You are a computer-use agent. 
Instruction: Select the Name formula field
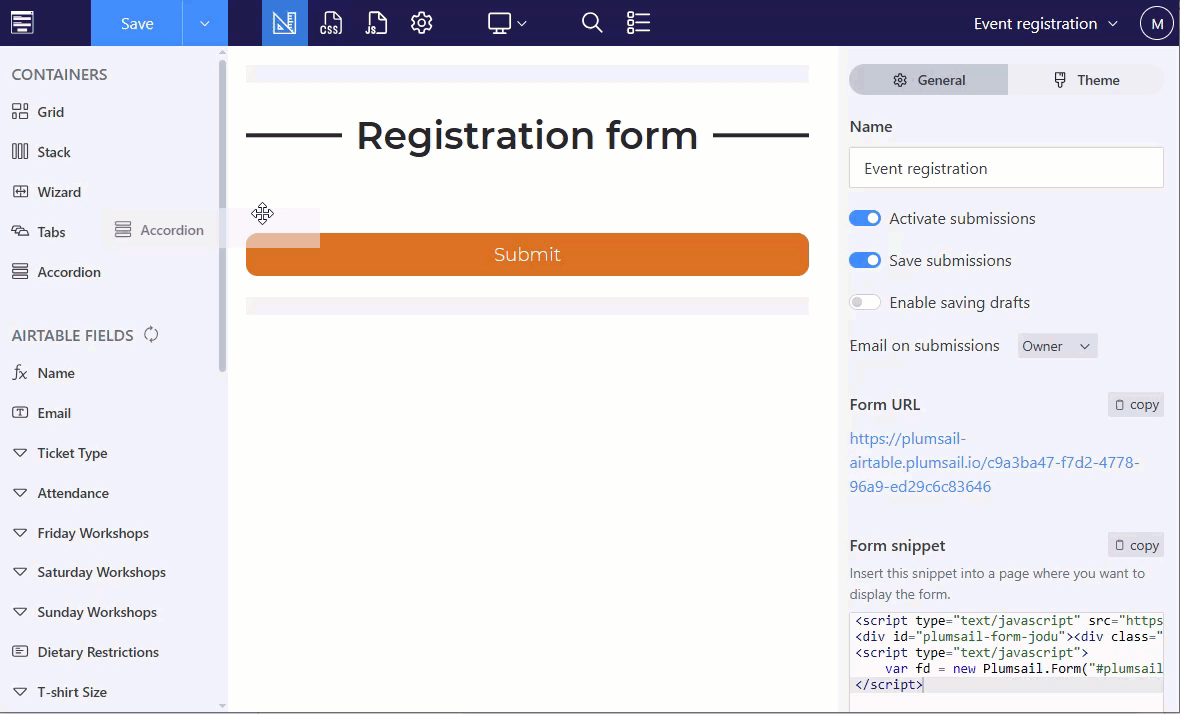43,373
